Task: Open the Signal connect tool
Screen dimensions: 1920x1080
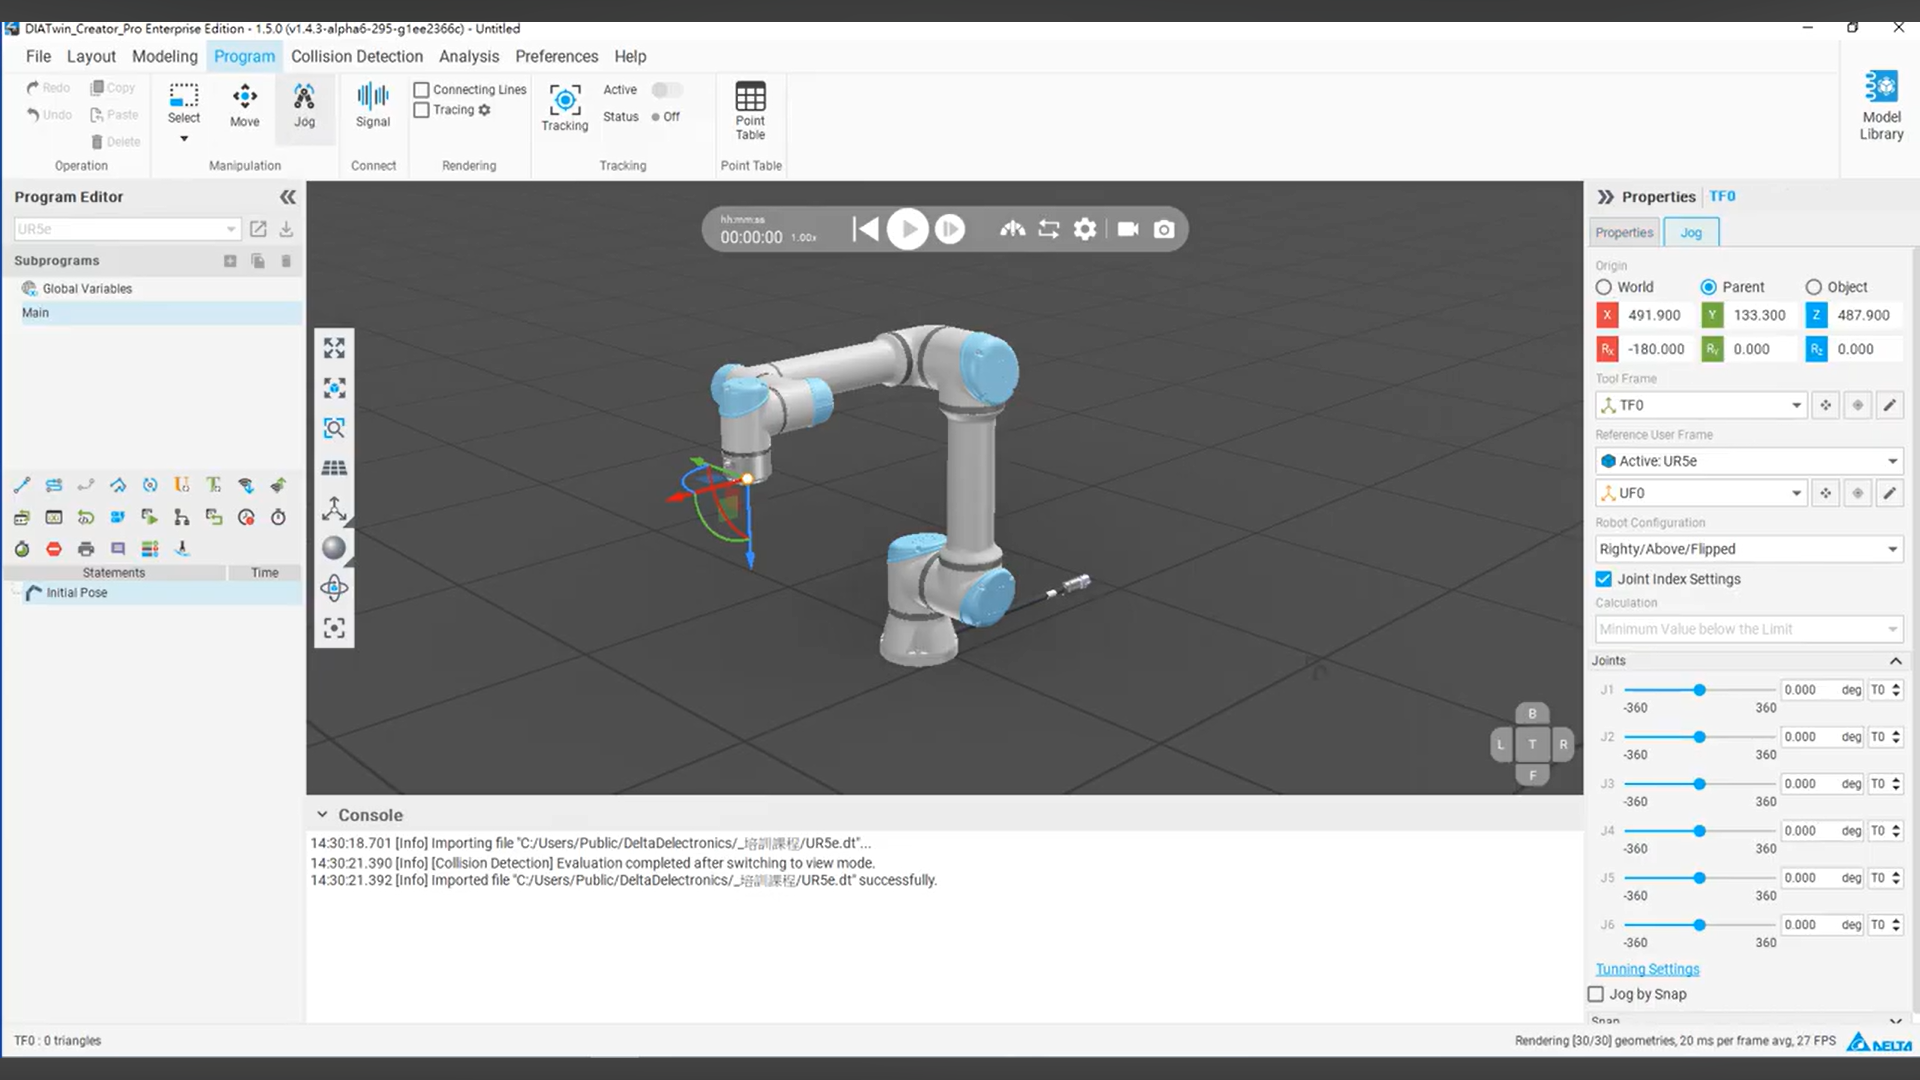Action: (x=373, y=106)
